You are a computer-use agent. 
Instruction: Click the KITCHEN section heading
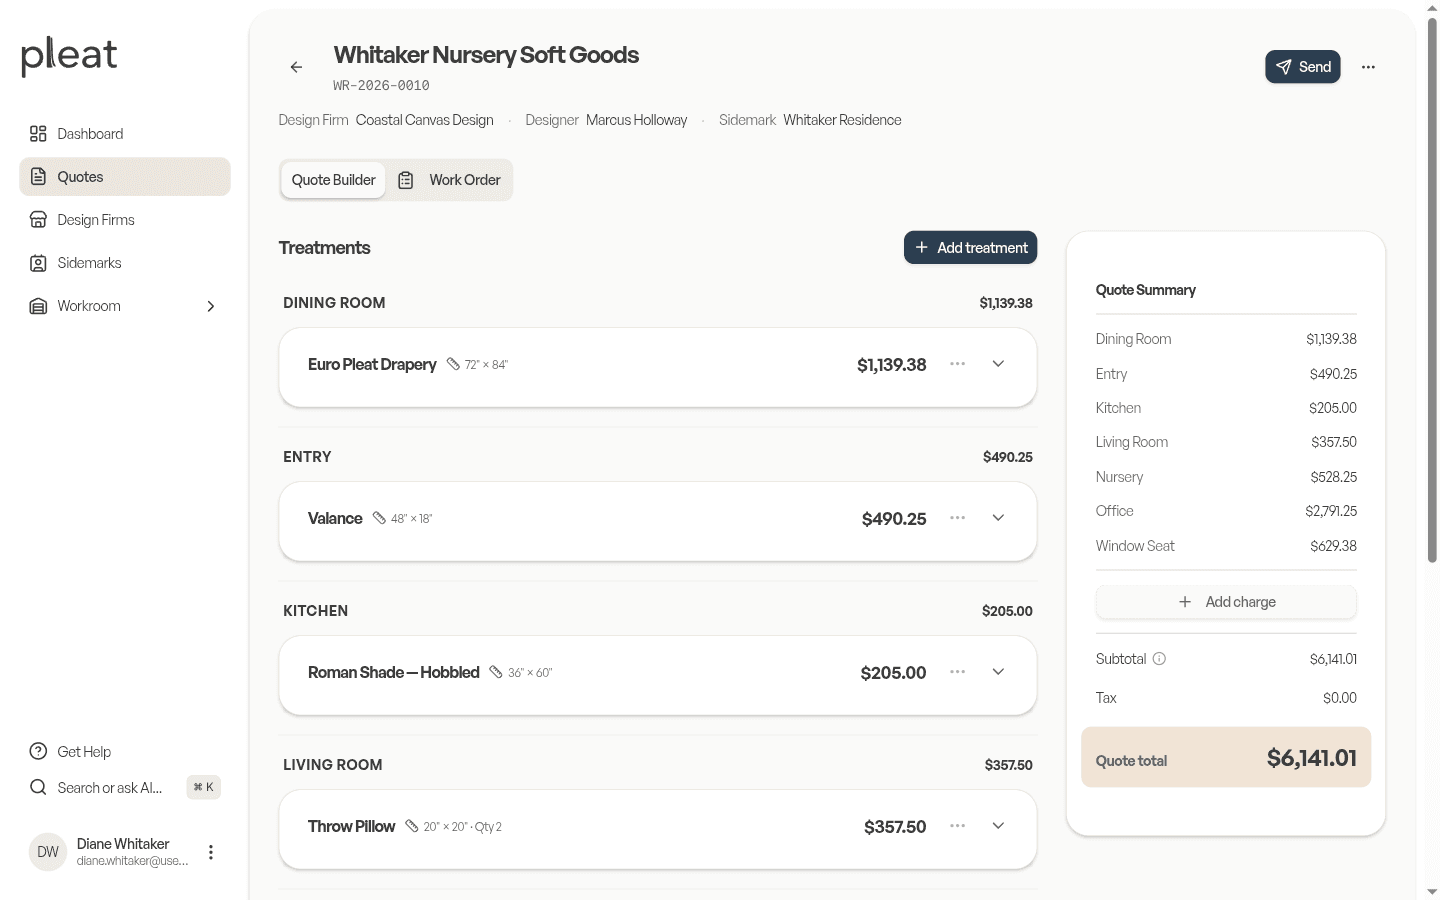[x=316, y=611]
